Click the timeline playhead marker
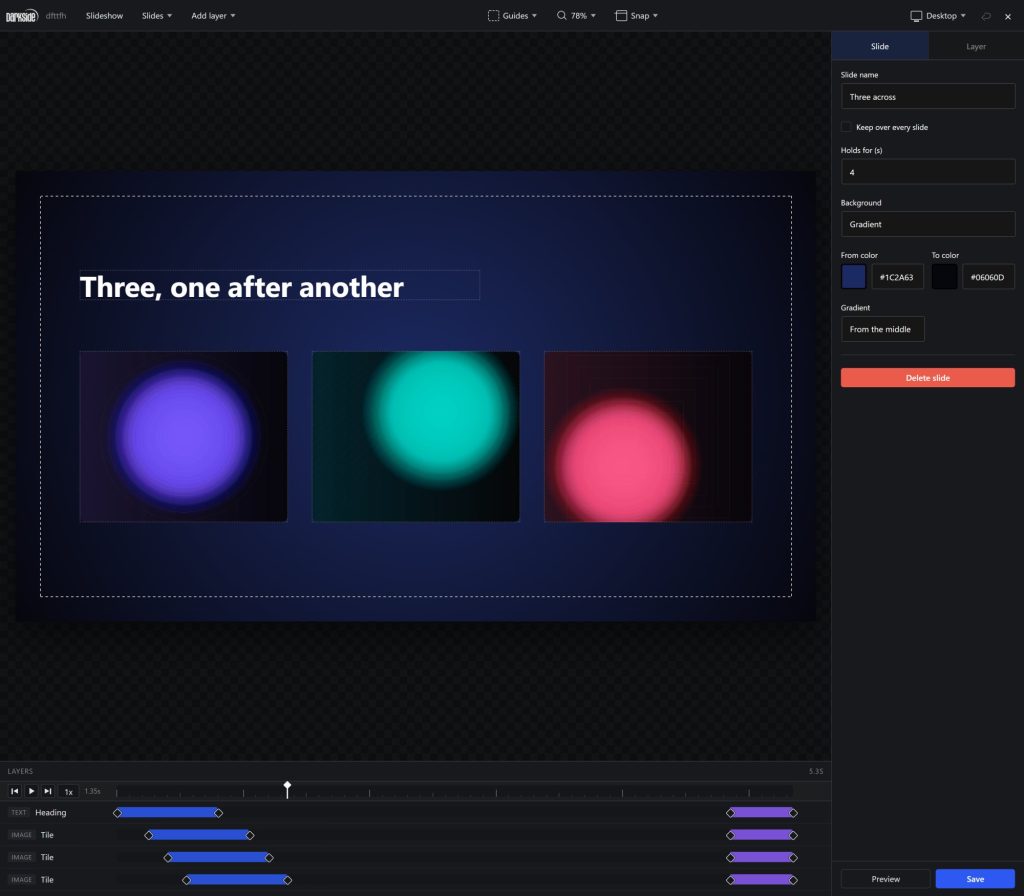The height and width of the screenshot is (896, 1024). [287, 786]
